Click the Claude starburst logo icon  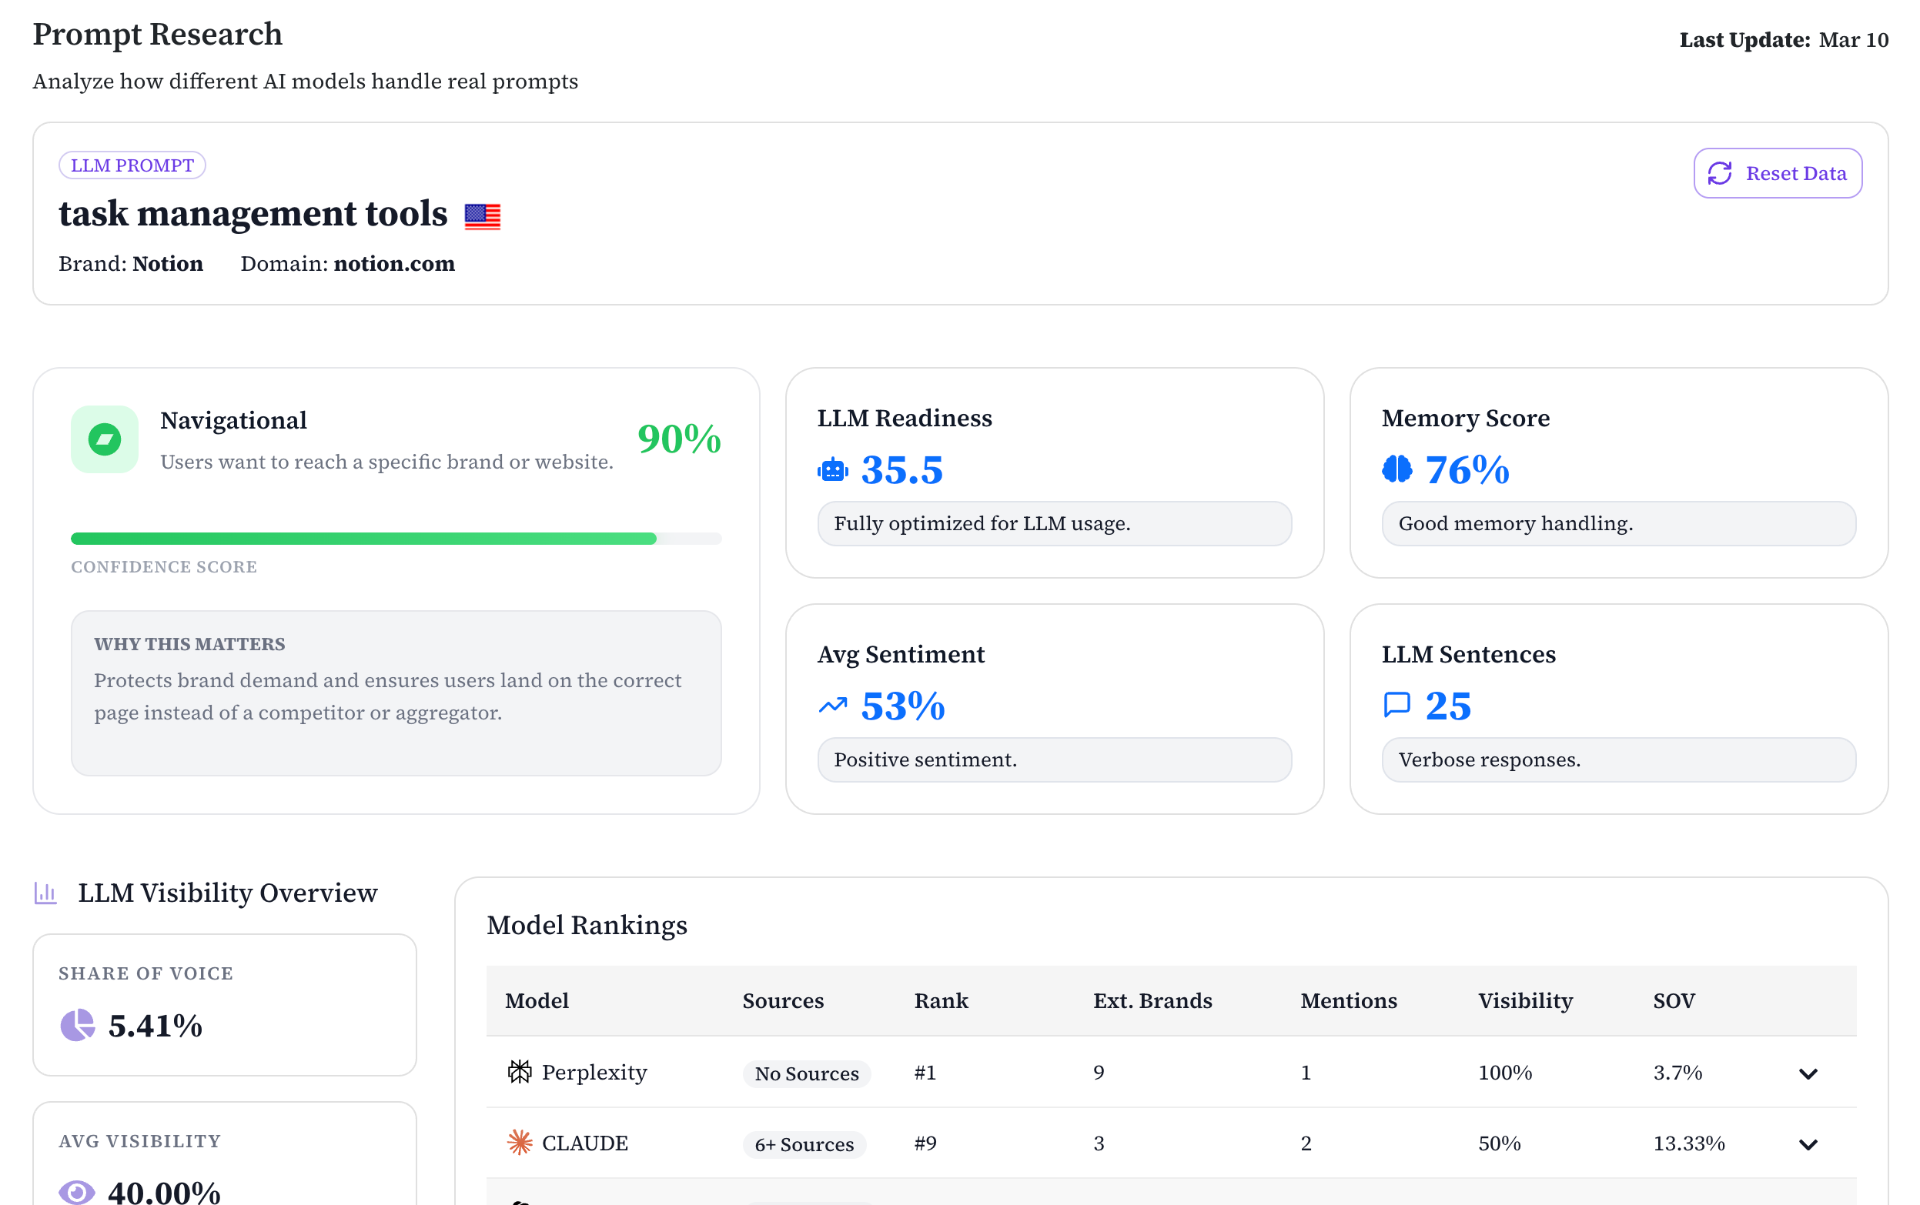520,1142
